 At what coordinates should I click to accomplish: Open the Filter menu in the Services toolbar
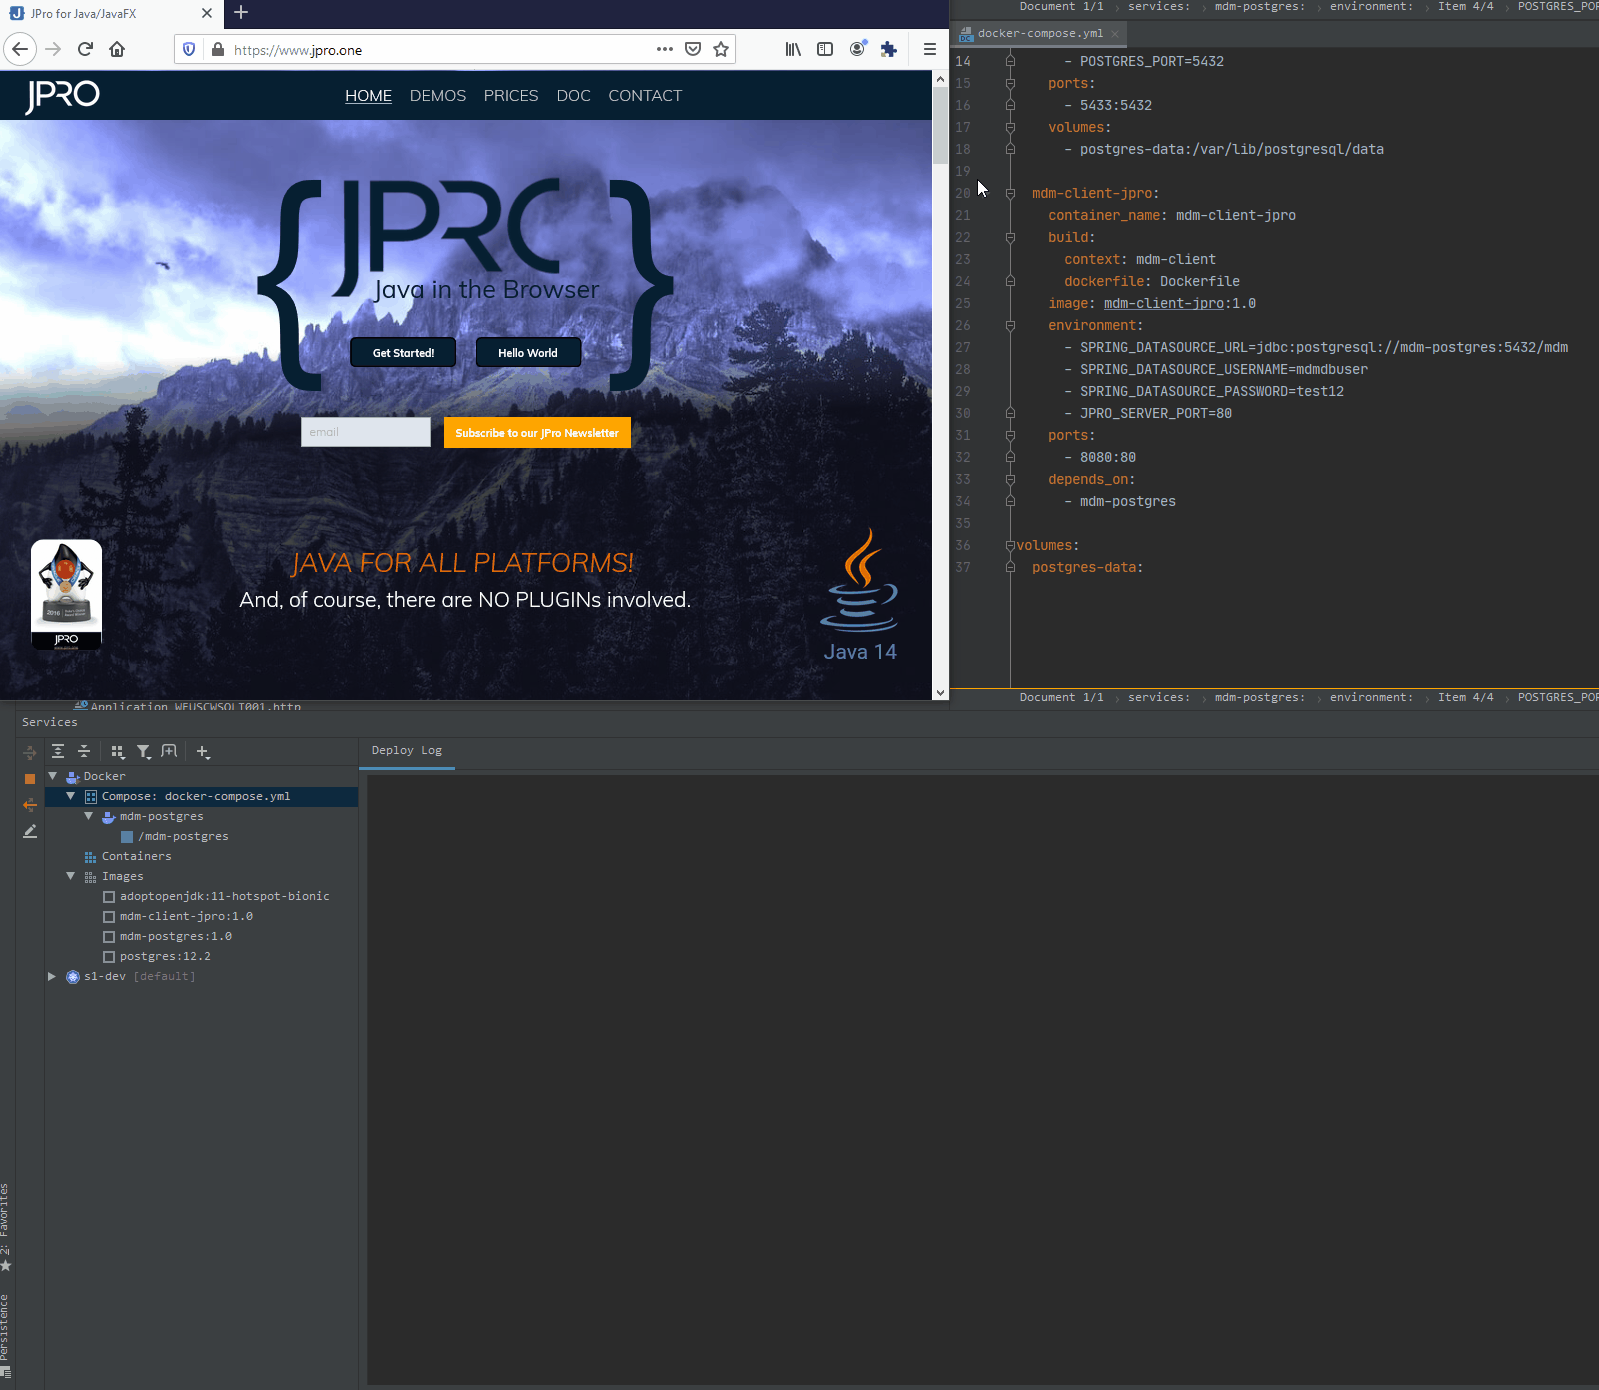click(144, 751)
